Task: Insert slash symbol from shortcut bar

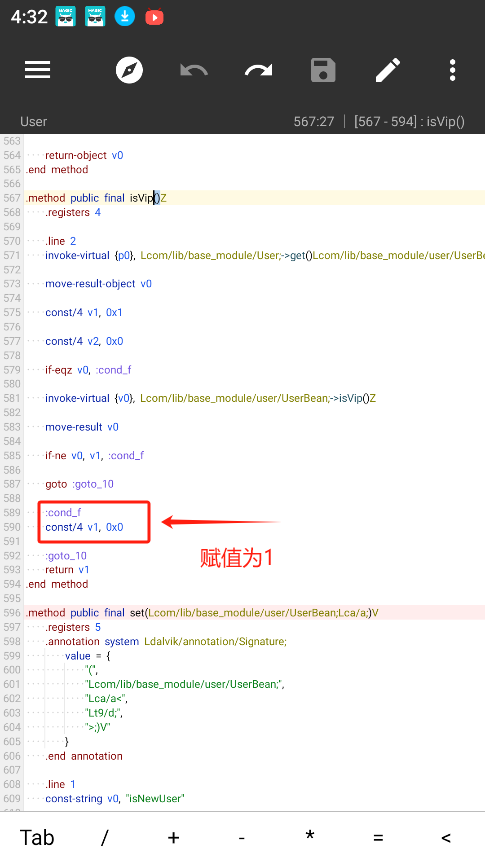Action: point(104,838)
